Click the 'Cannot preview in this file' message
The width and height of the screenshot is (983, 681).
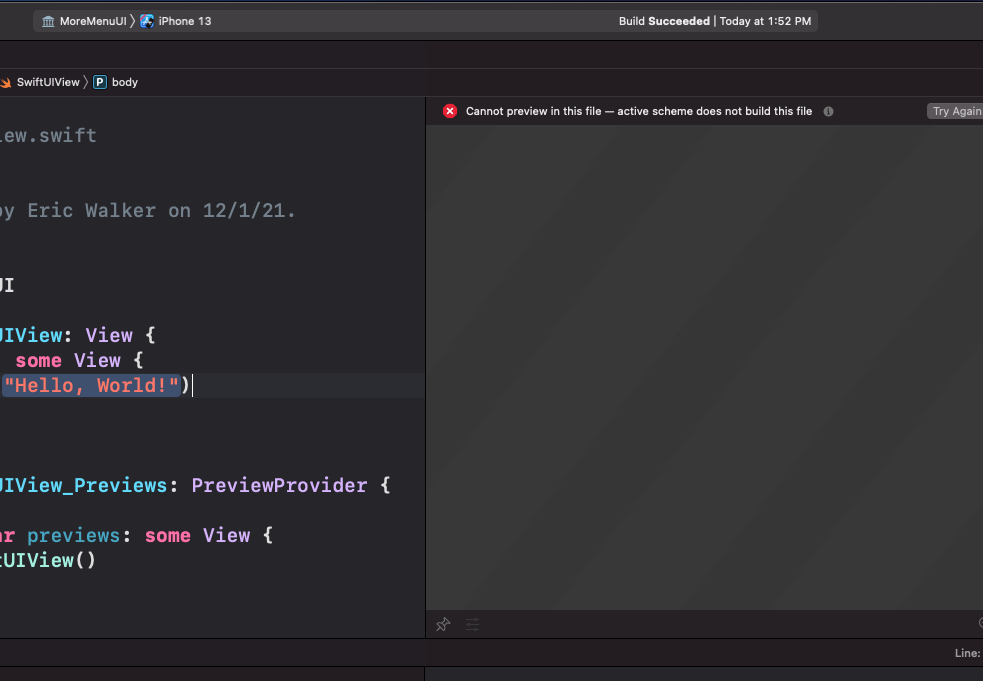(638, 111)
